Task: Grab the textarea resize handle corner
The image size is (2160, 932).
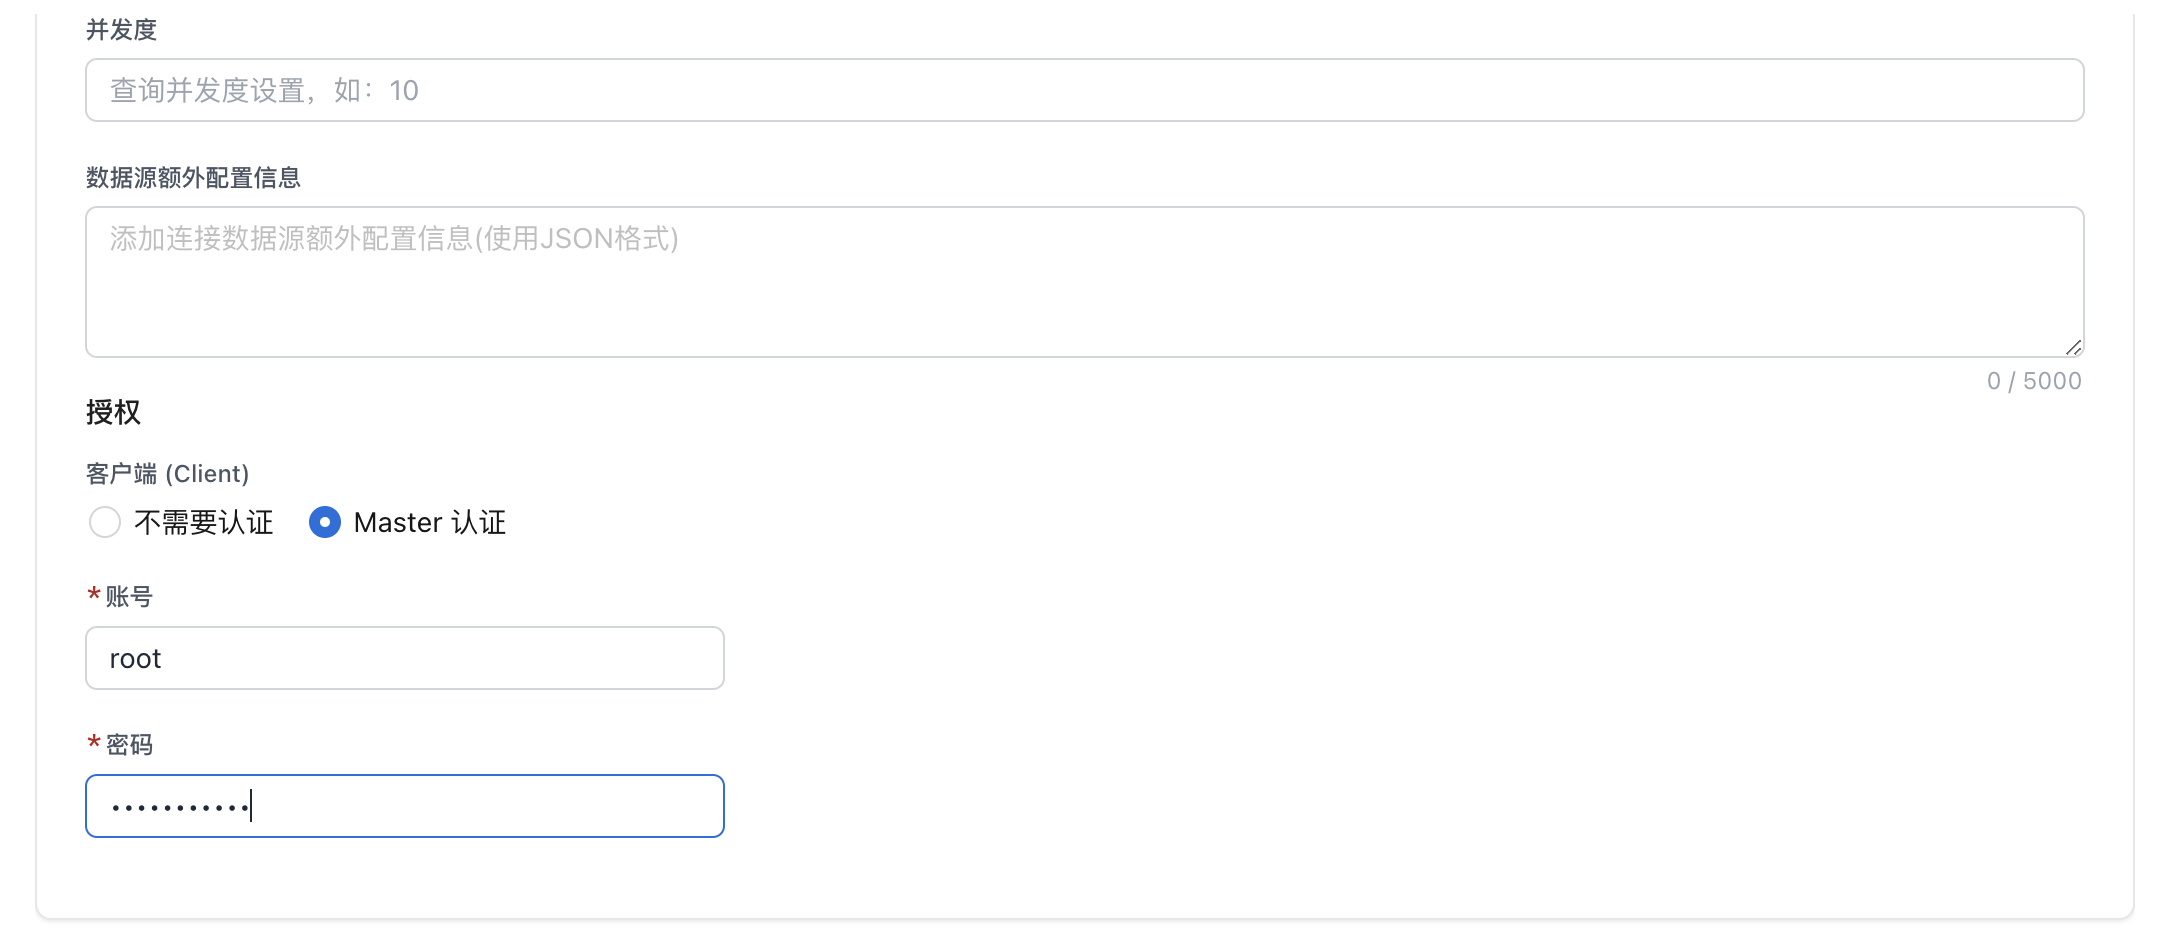Action: click(2074, 347)
